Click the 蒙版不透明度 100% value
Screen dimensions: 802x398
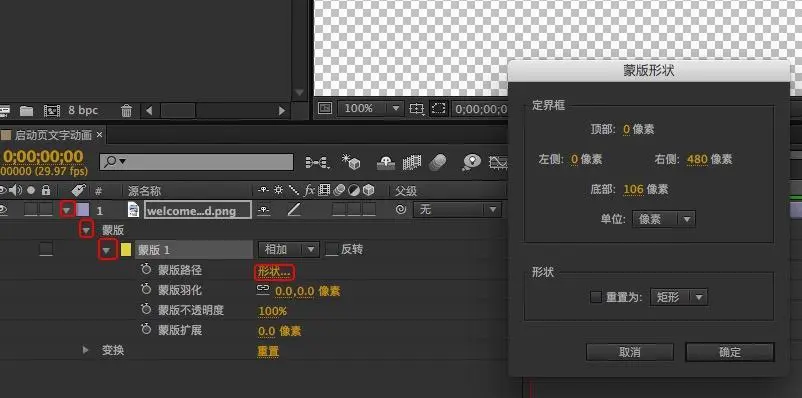(273, 311)
